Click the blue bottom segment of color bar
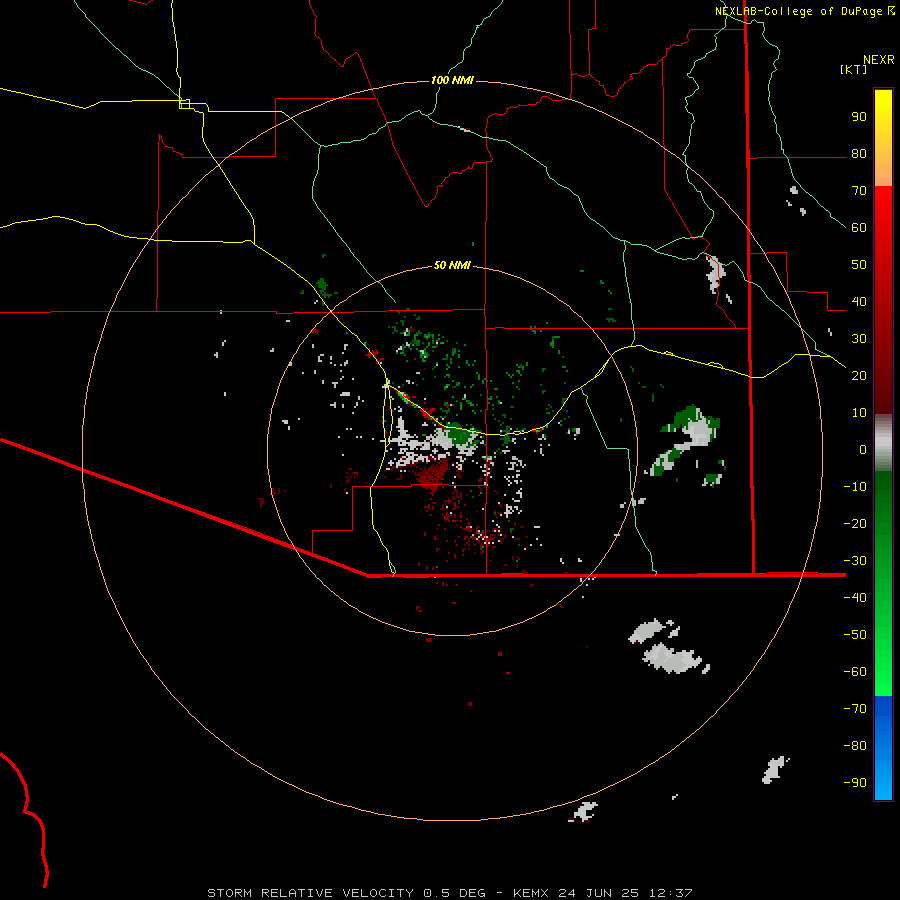Viewport: 900px width, 900px height. click(x=883, y=748)
